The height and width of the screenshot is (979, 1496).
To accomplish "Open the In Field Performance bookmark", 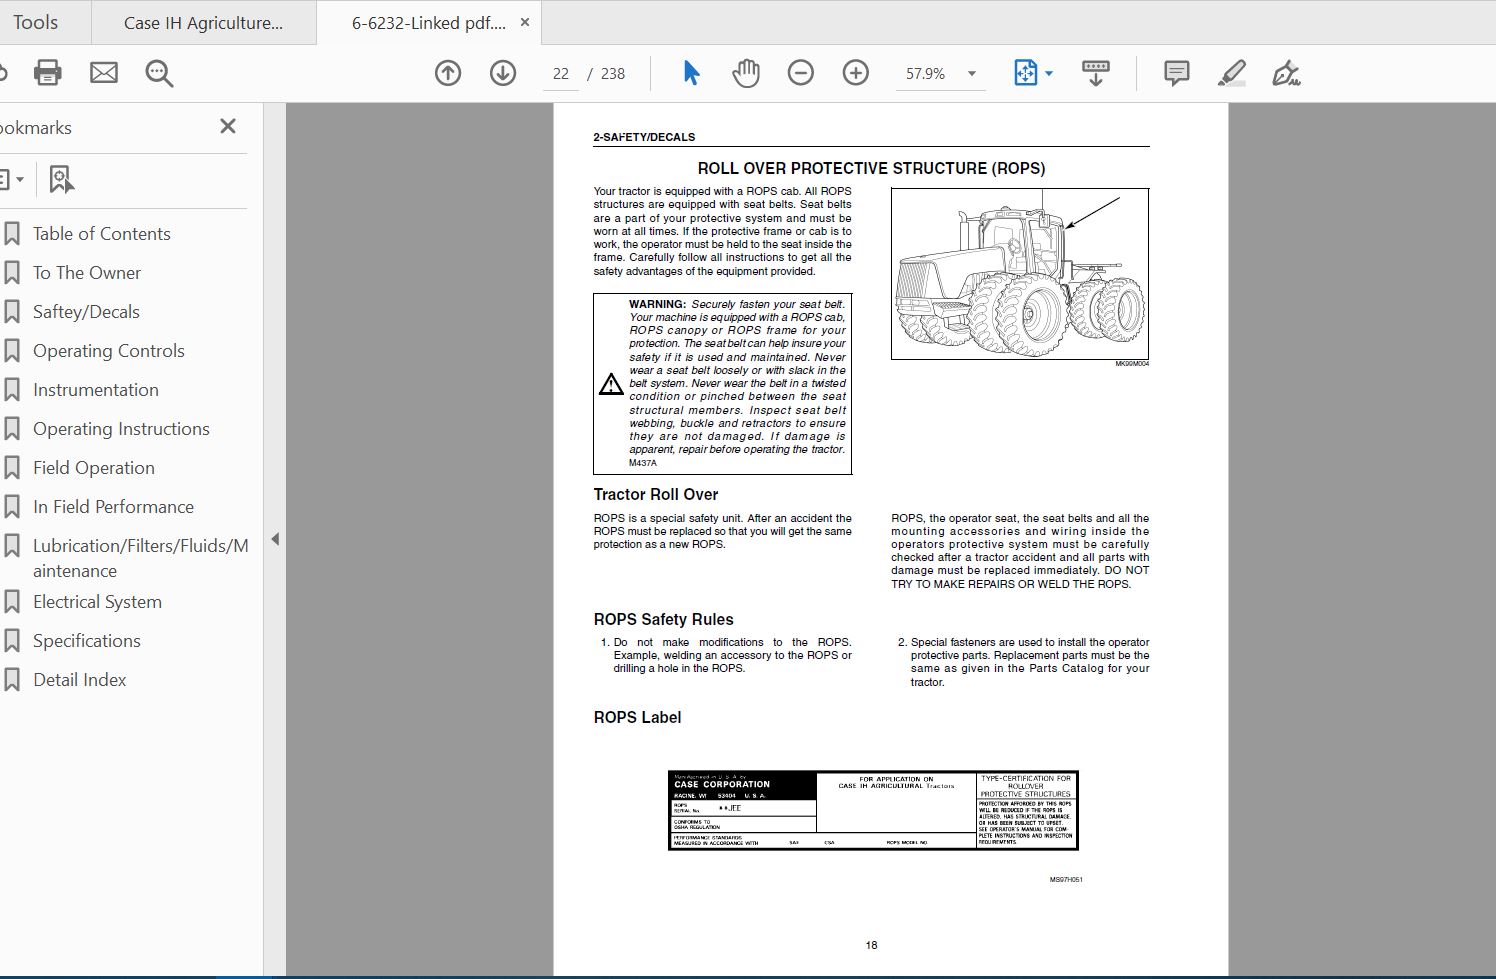I will coord(113,507).
